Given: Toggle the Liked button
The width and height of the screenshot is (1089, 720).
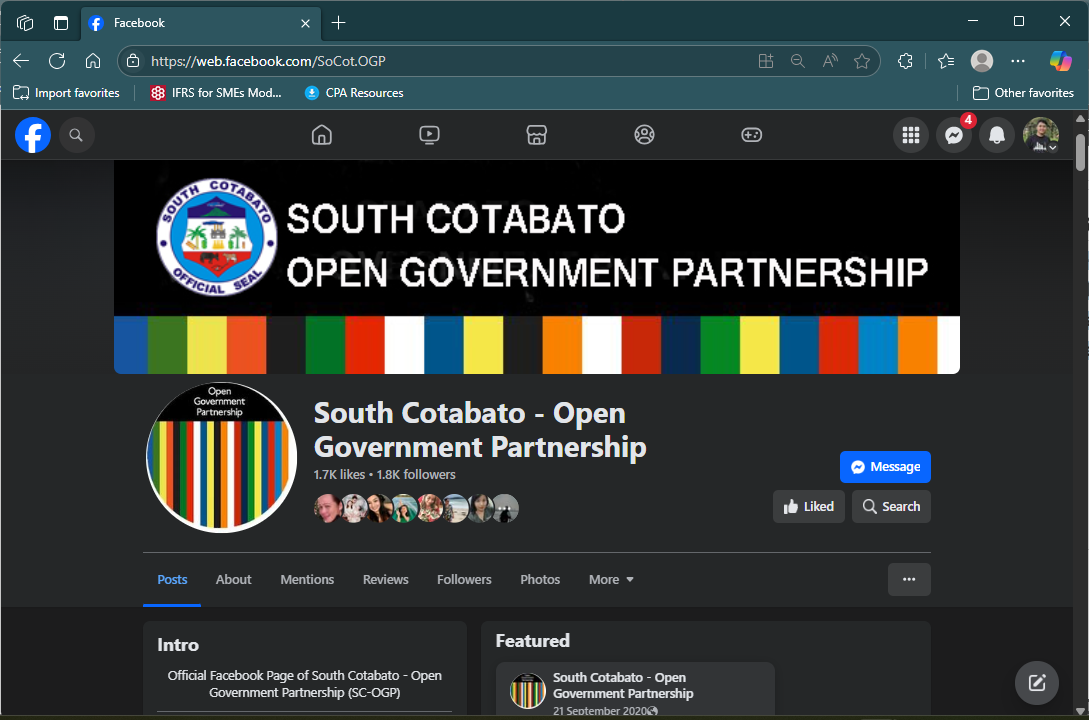Looking at the screenshot, I should pyautogui.click(x=808, y=506).
